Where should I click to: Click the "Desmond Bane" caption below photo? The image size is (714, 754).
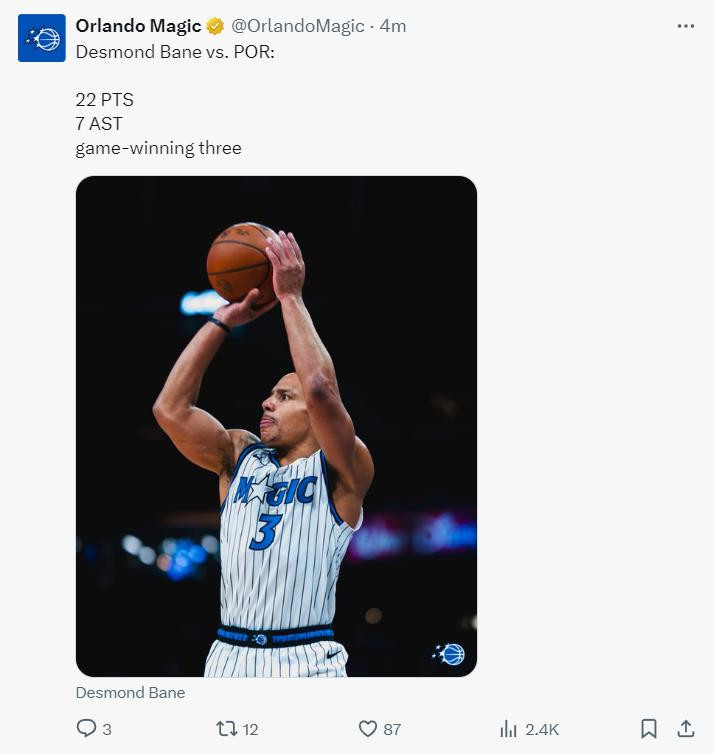click(x=130, y=692)
